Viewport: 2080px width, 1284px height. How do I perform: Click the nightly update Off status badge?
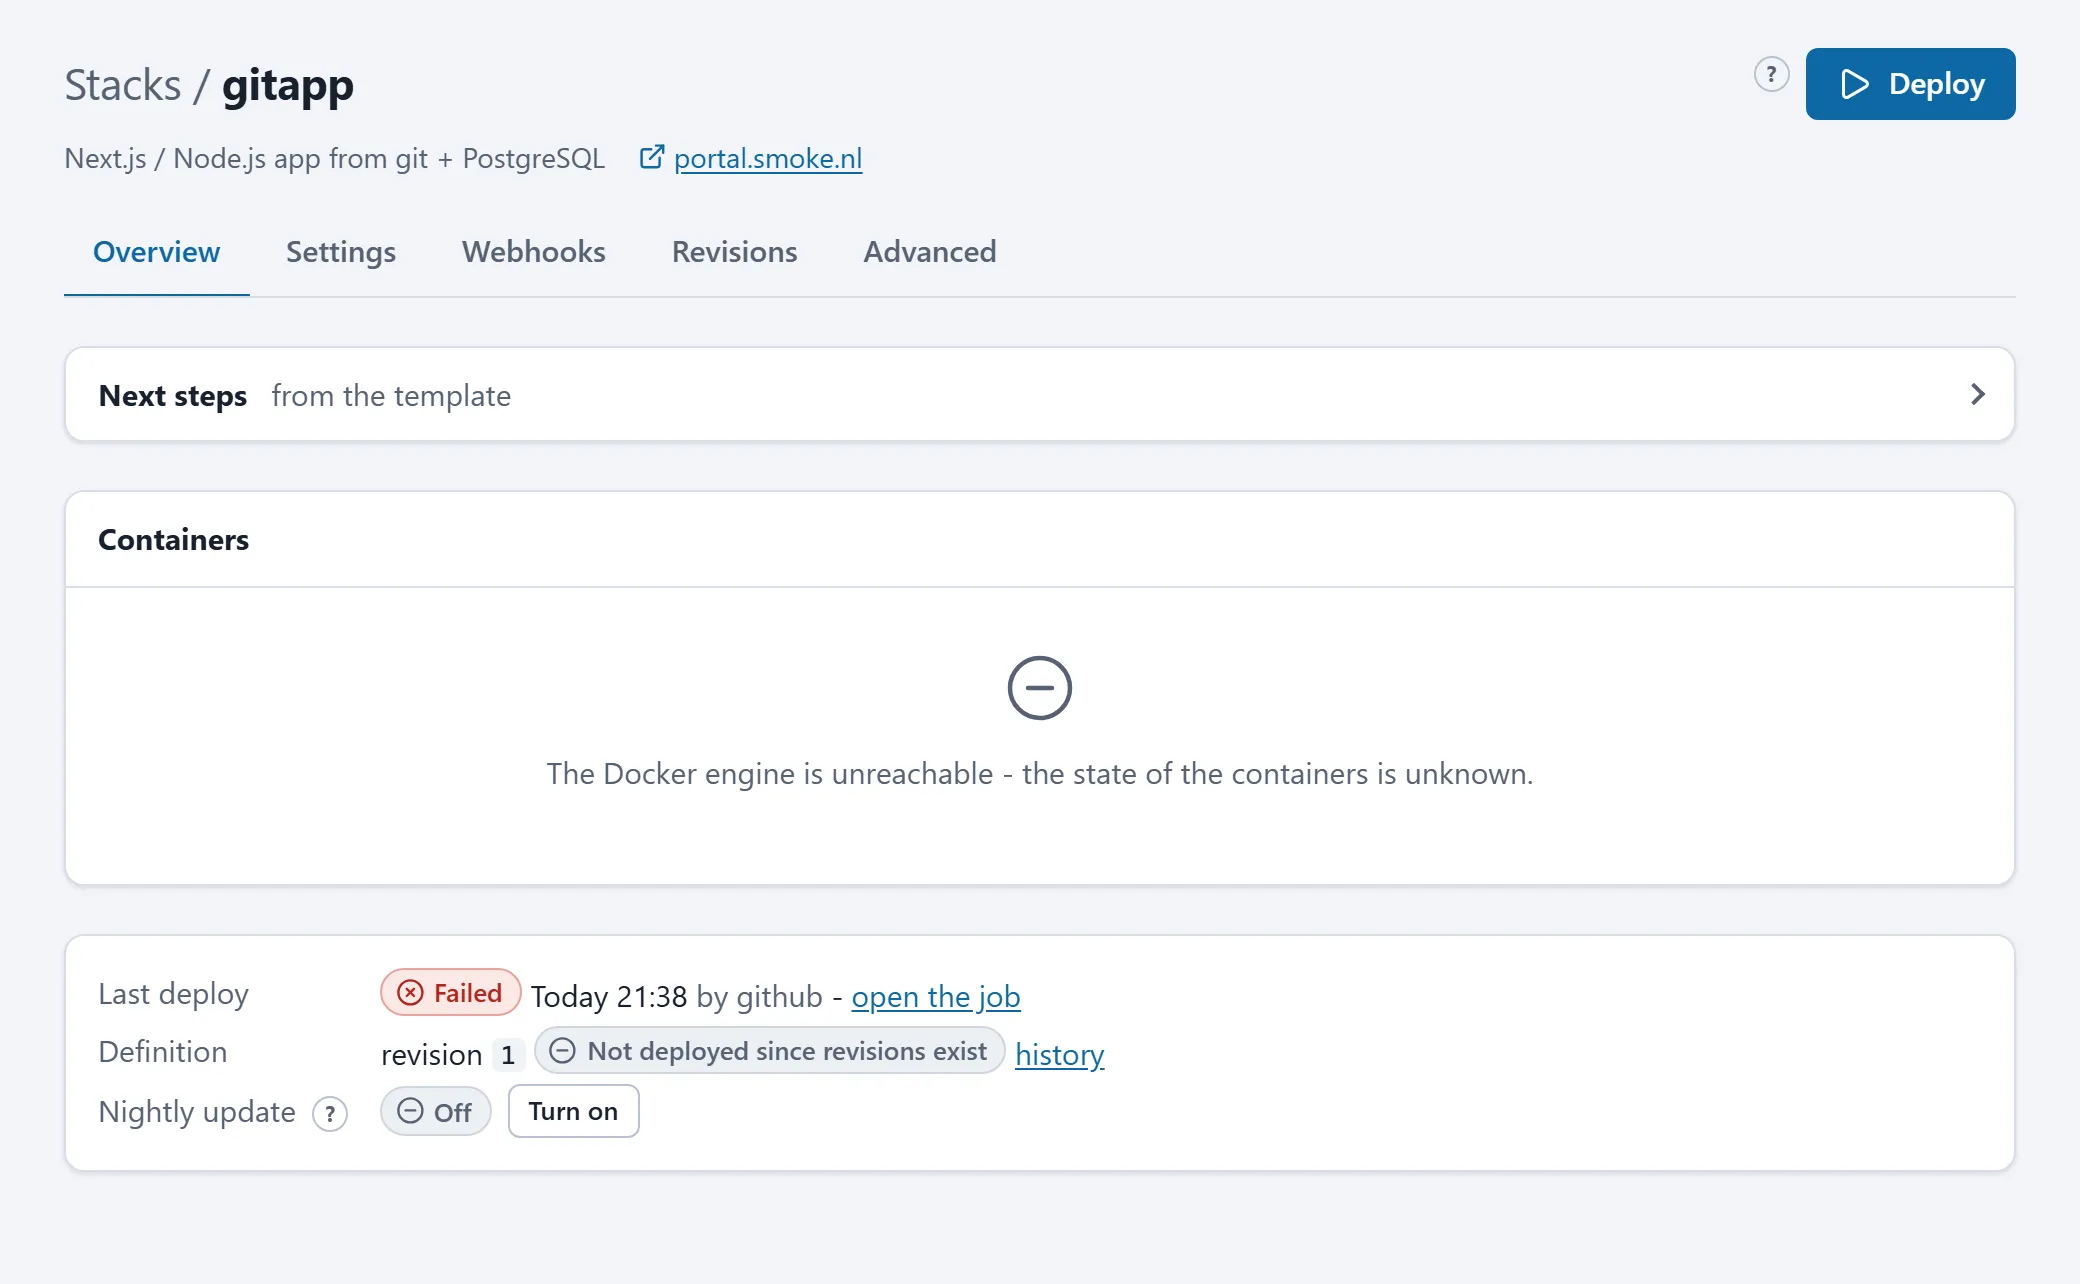[x=435, y=1111]
